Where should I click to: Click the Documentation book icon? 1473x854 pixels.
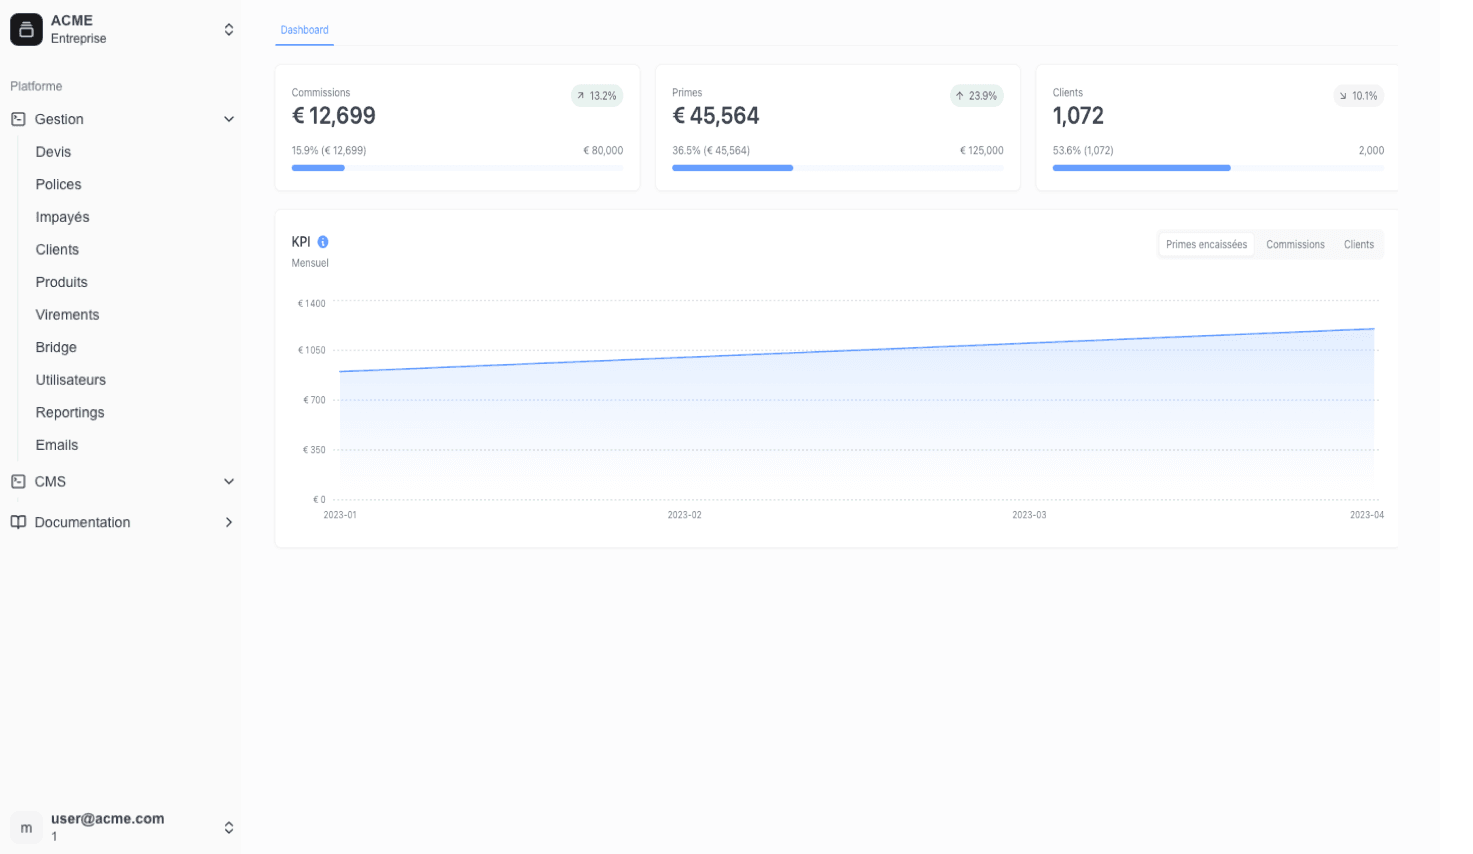pos(18,522)
